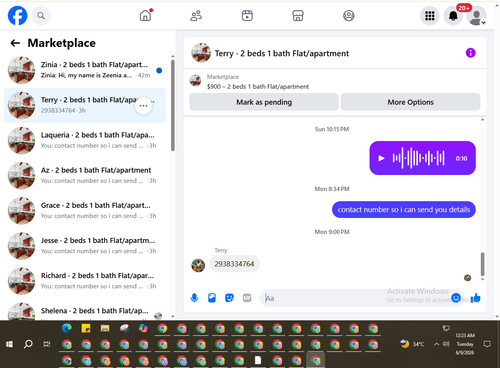Open the account profile avatar menu
This screenshot has width=500, height=368.
476,16
